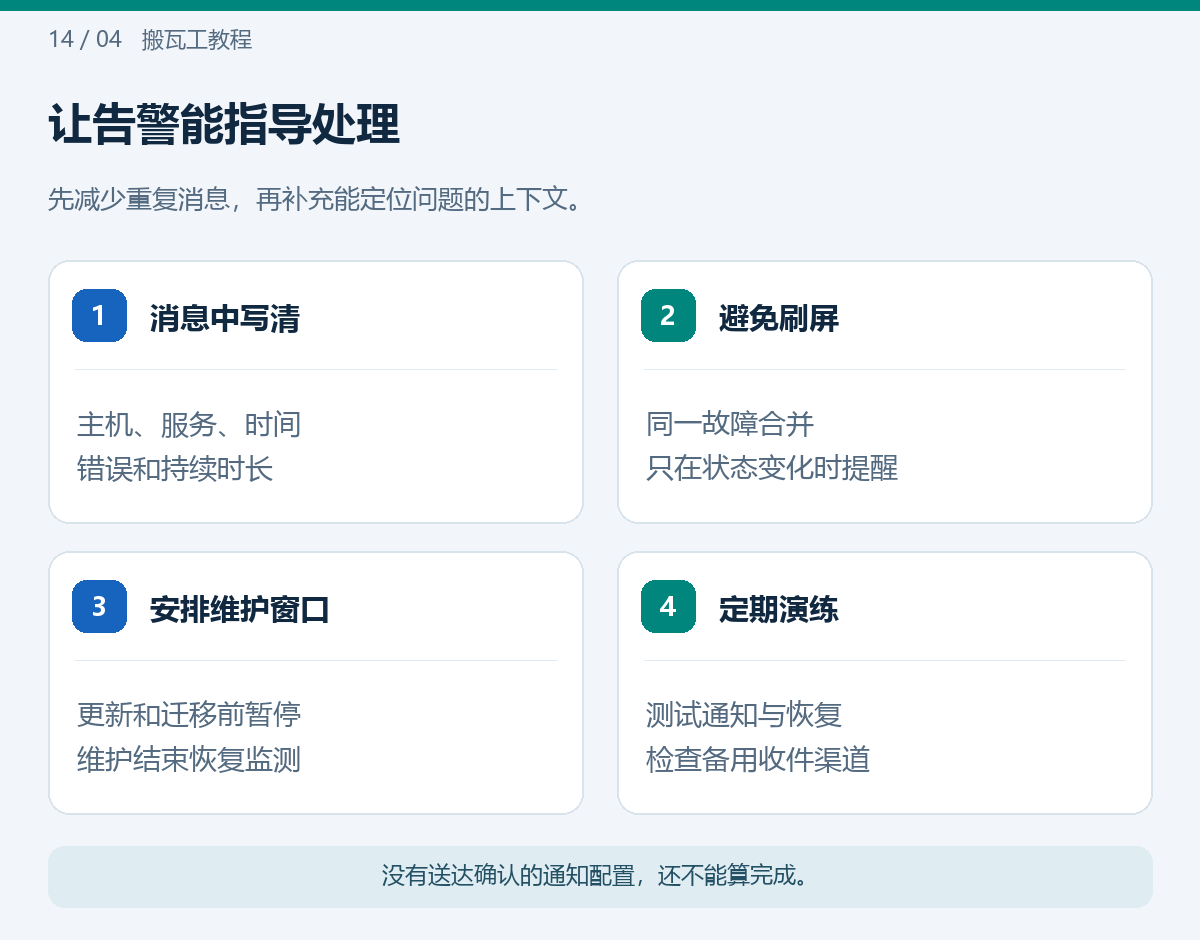The height and width of the screenshot is (940, 1200).
Task: Click the blue number 1 badge
Action: pyautogui.click(x=99, y=315)
